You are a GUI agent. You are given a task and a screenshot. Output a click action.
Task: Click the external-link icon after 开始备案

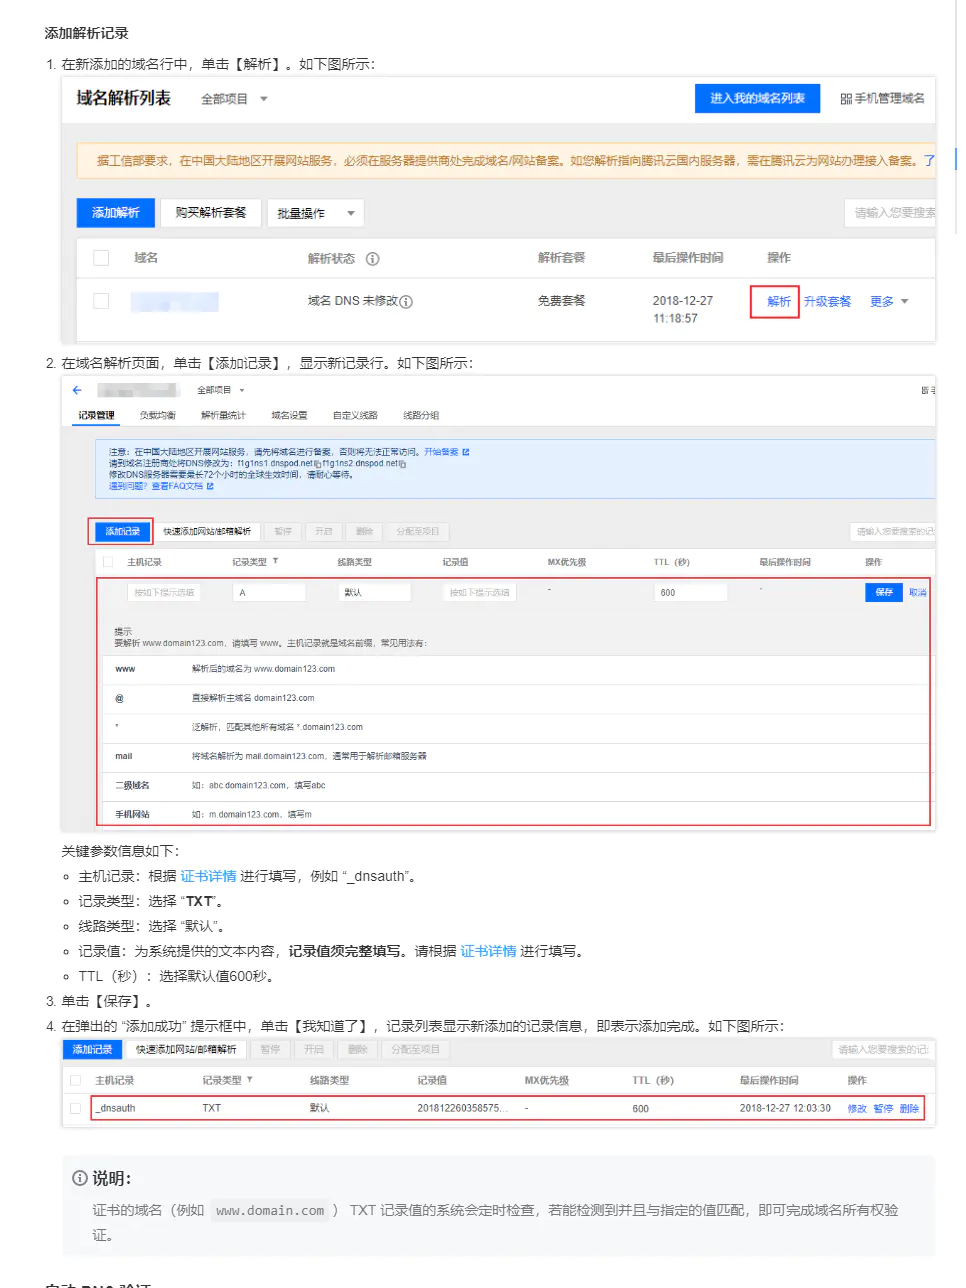point(466,452)
